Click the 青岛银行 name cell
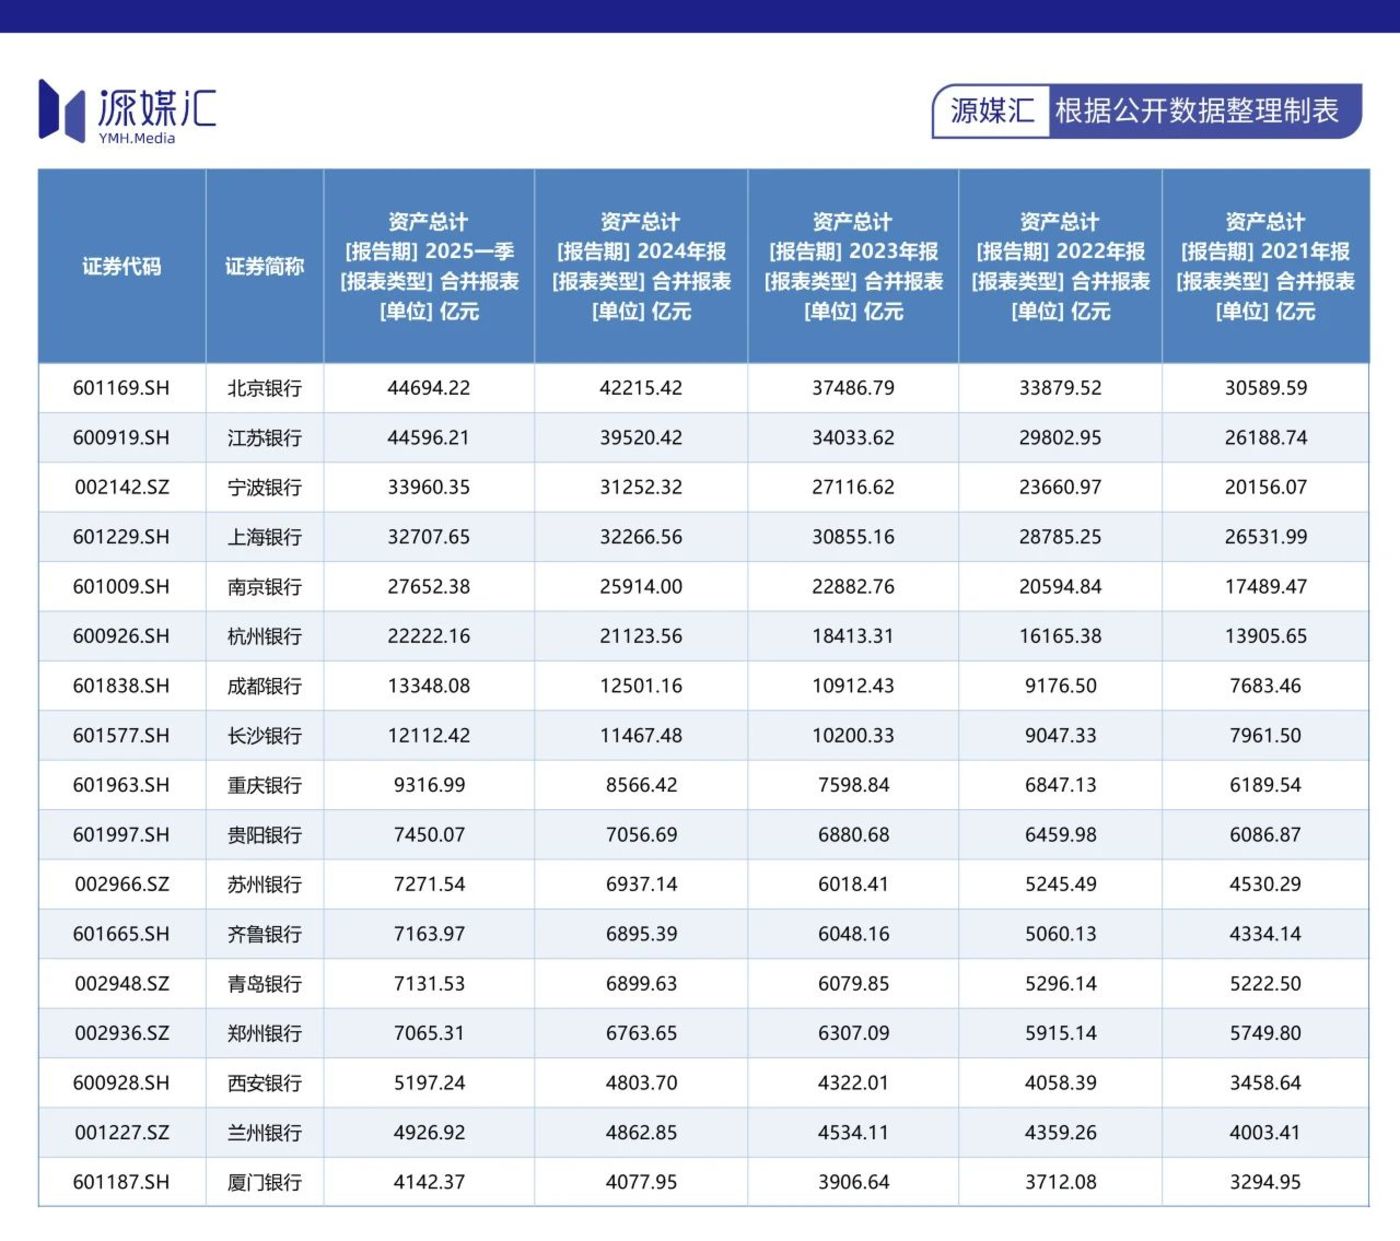Viewport: 1400px width, 1241px height. click(264, 984)
